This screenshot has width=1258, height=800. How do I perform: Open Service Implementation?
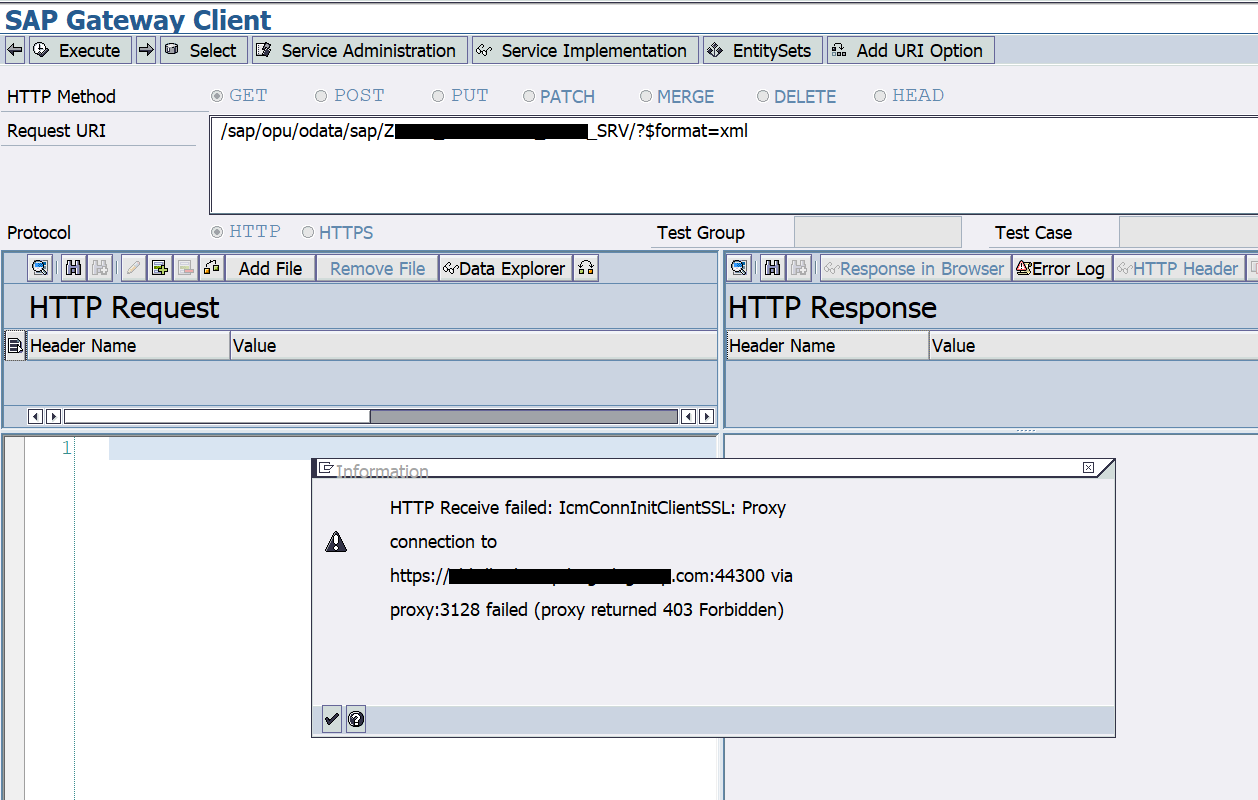pos(585,50)
